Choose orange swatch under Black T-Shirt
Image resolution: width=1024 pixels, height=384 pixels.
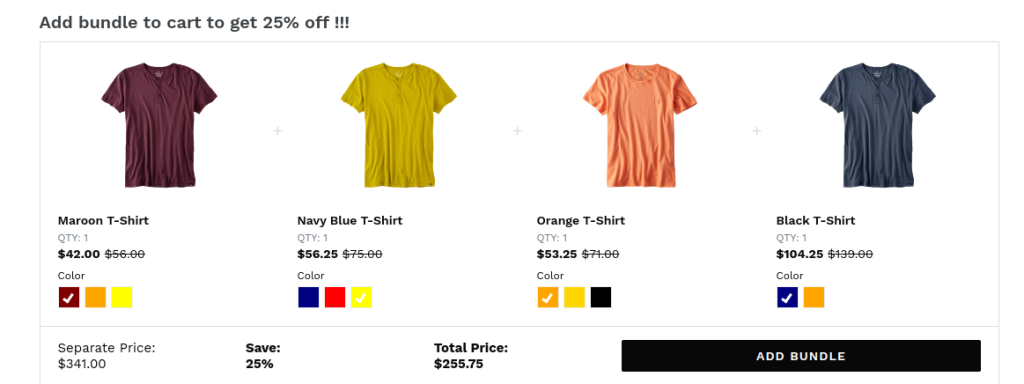click(x=814, y=297)
